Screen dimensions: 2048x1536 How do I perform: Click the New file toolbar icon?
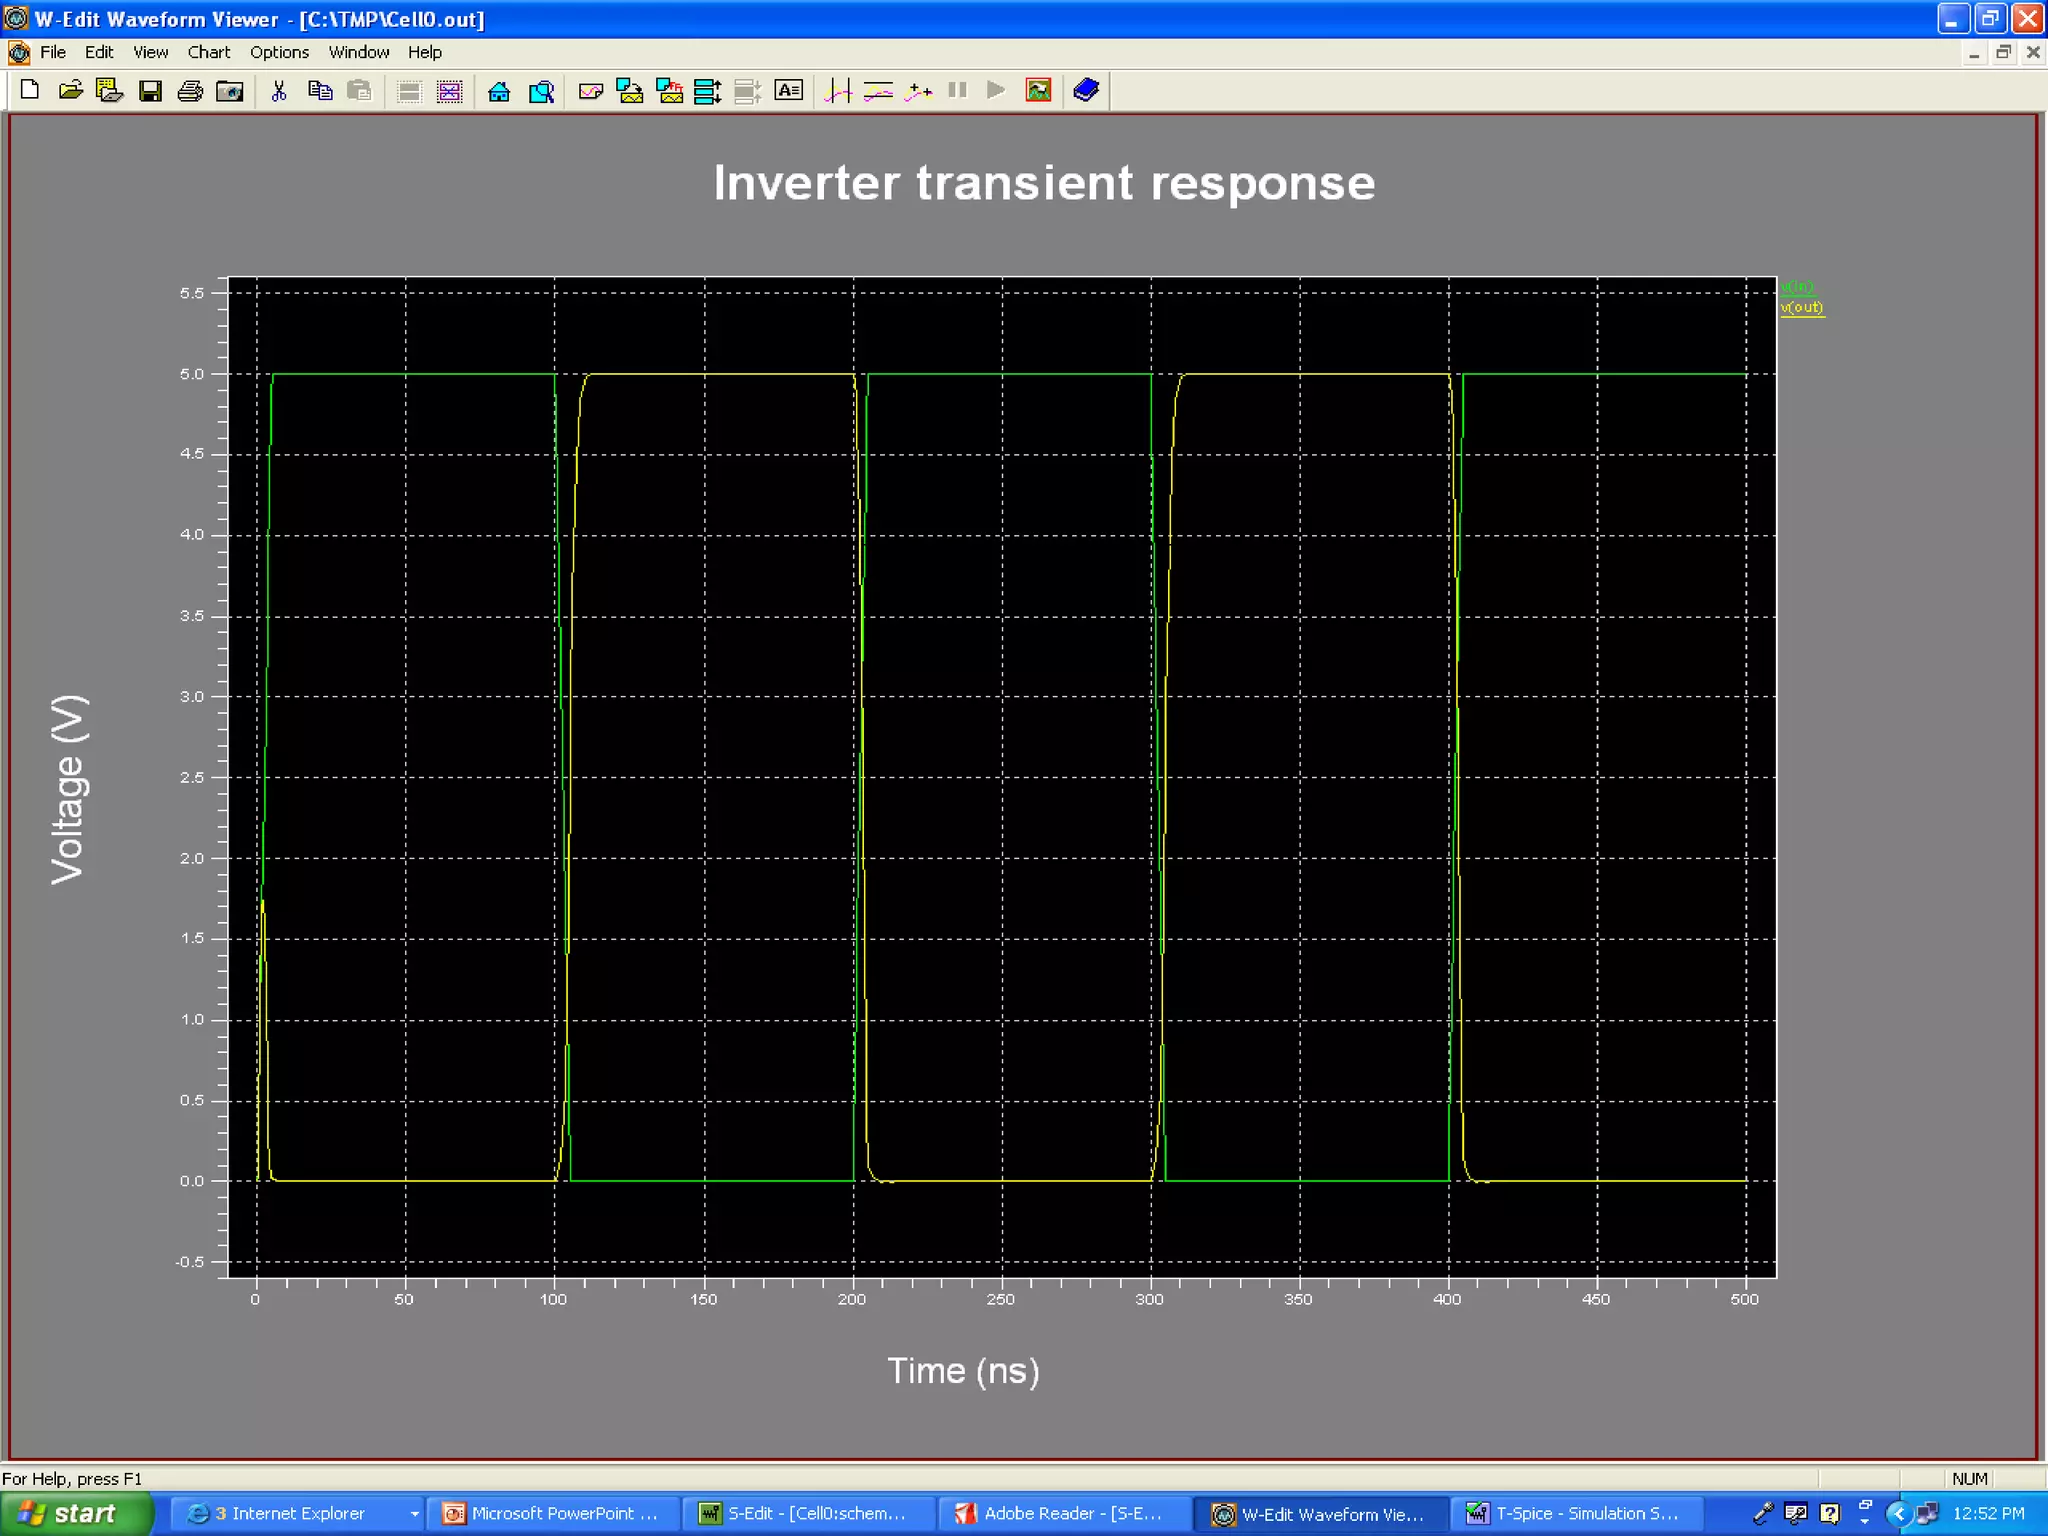pos(30,91)
